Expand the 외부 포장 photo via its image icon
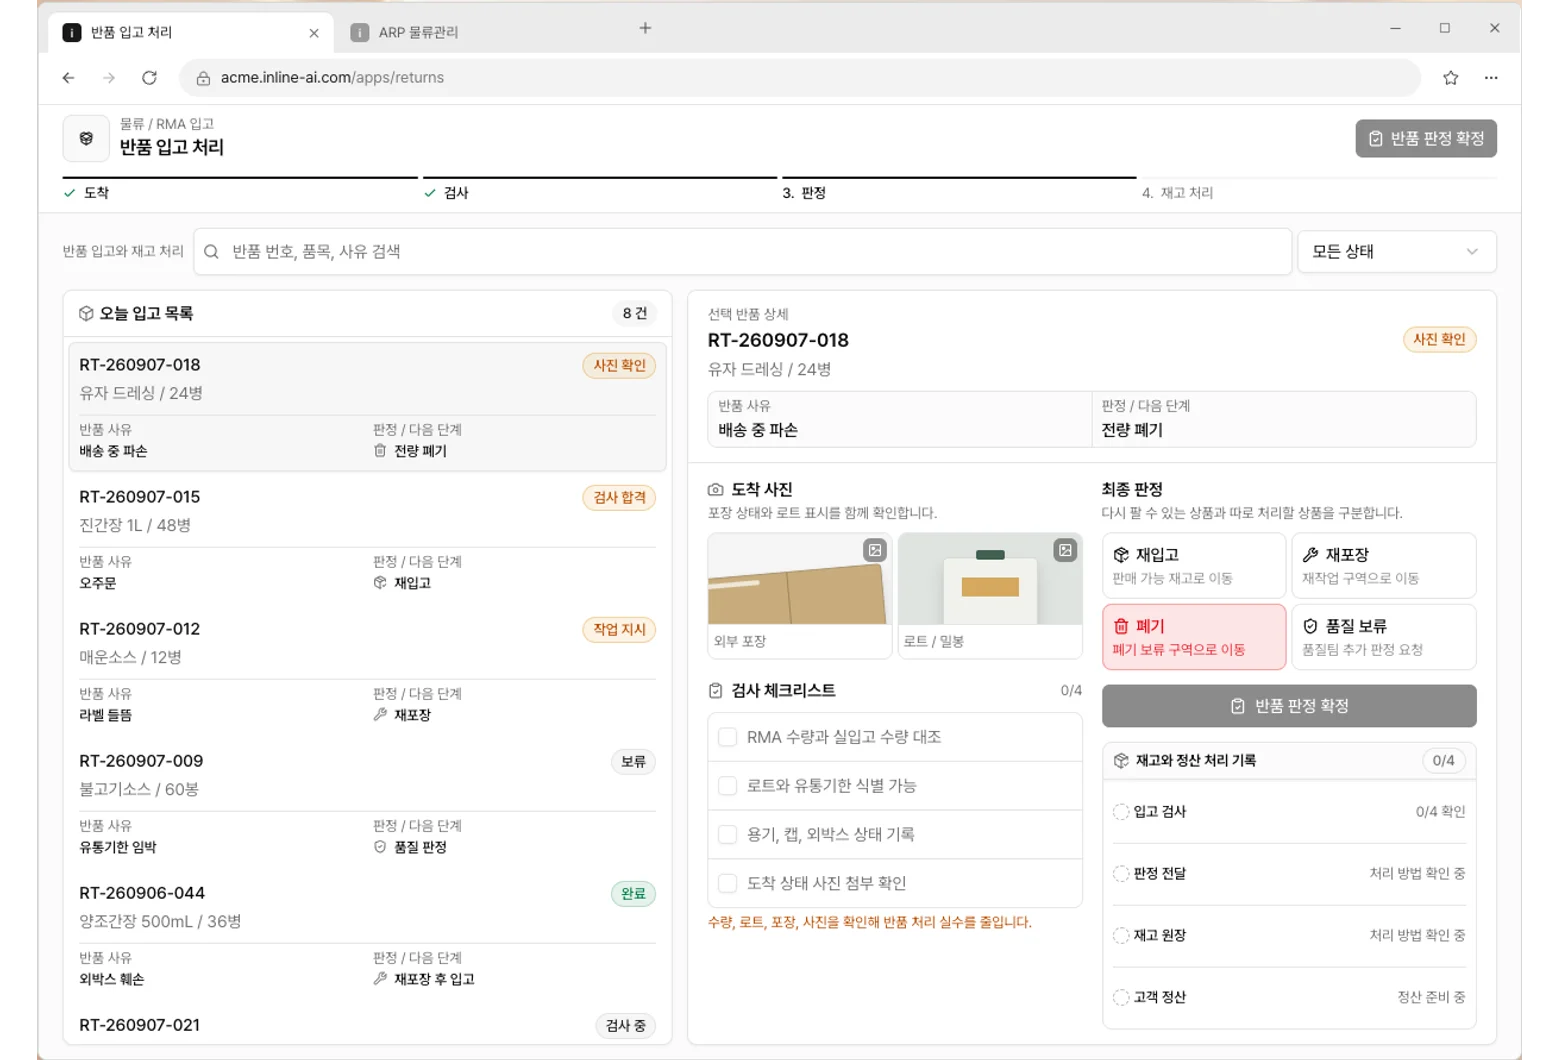 (x=875, y=550)
